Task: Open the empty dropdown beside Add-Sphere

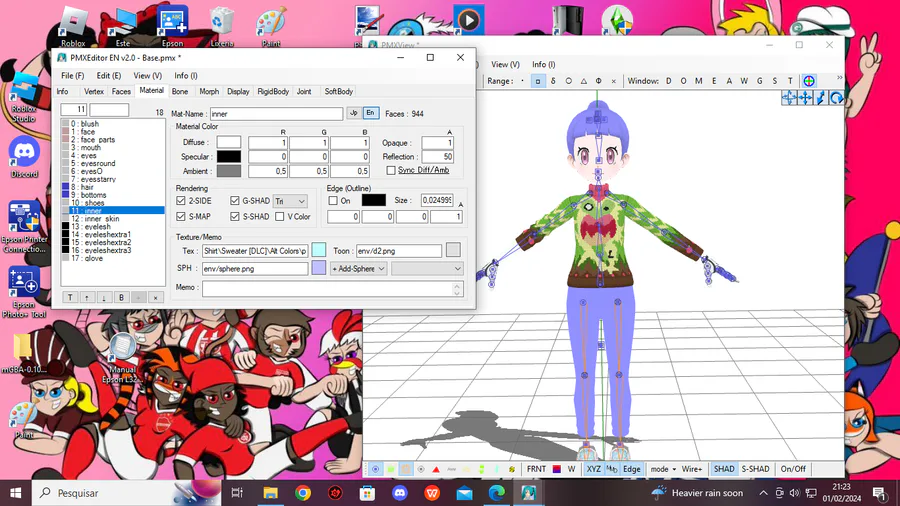Action: tap(427, 268)
